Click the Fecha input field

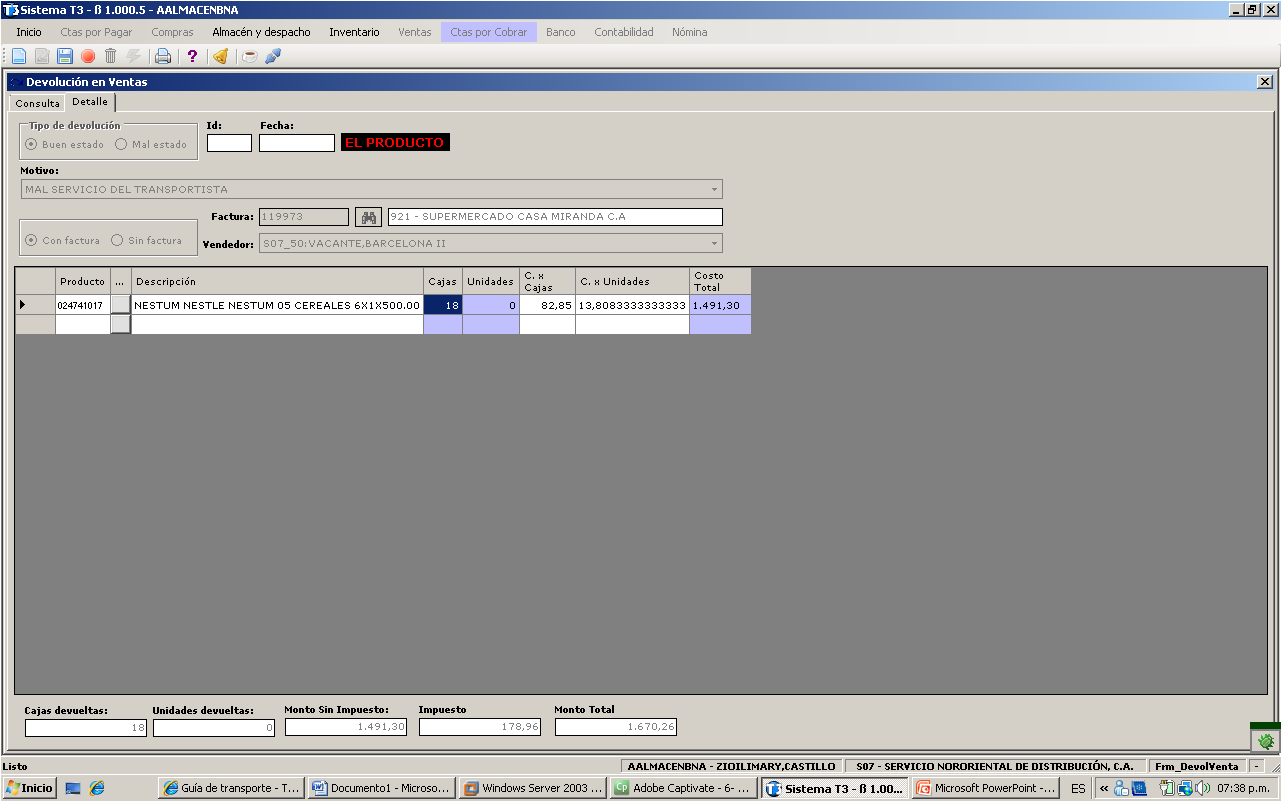297,143
